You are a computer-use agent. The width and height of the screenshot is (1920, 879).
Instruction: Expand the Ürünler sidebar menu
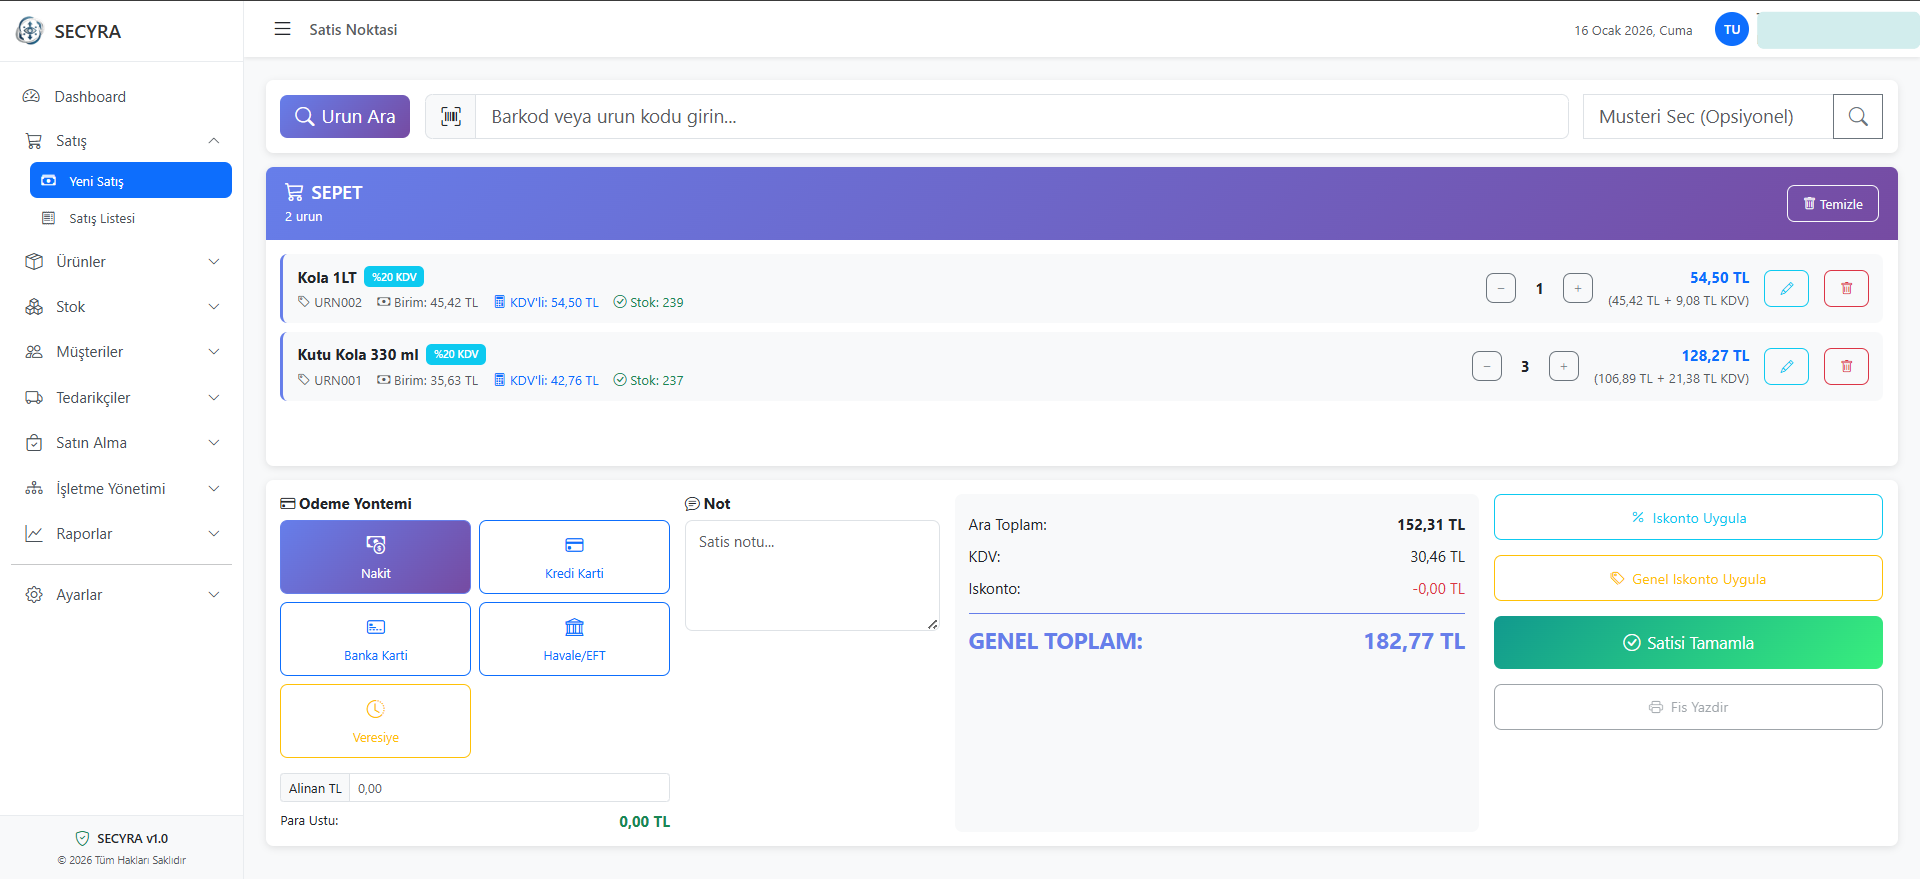pos(121,262)
